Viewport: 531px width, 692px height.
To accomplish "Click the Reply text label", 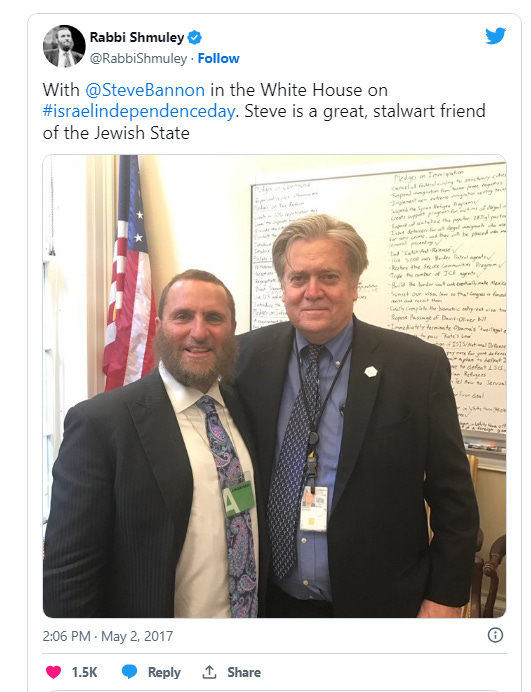I will pos(164,672).
